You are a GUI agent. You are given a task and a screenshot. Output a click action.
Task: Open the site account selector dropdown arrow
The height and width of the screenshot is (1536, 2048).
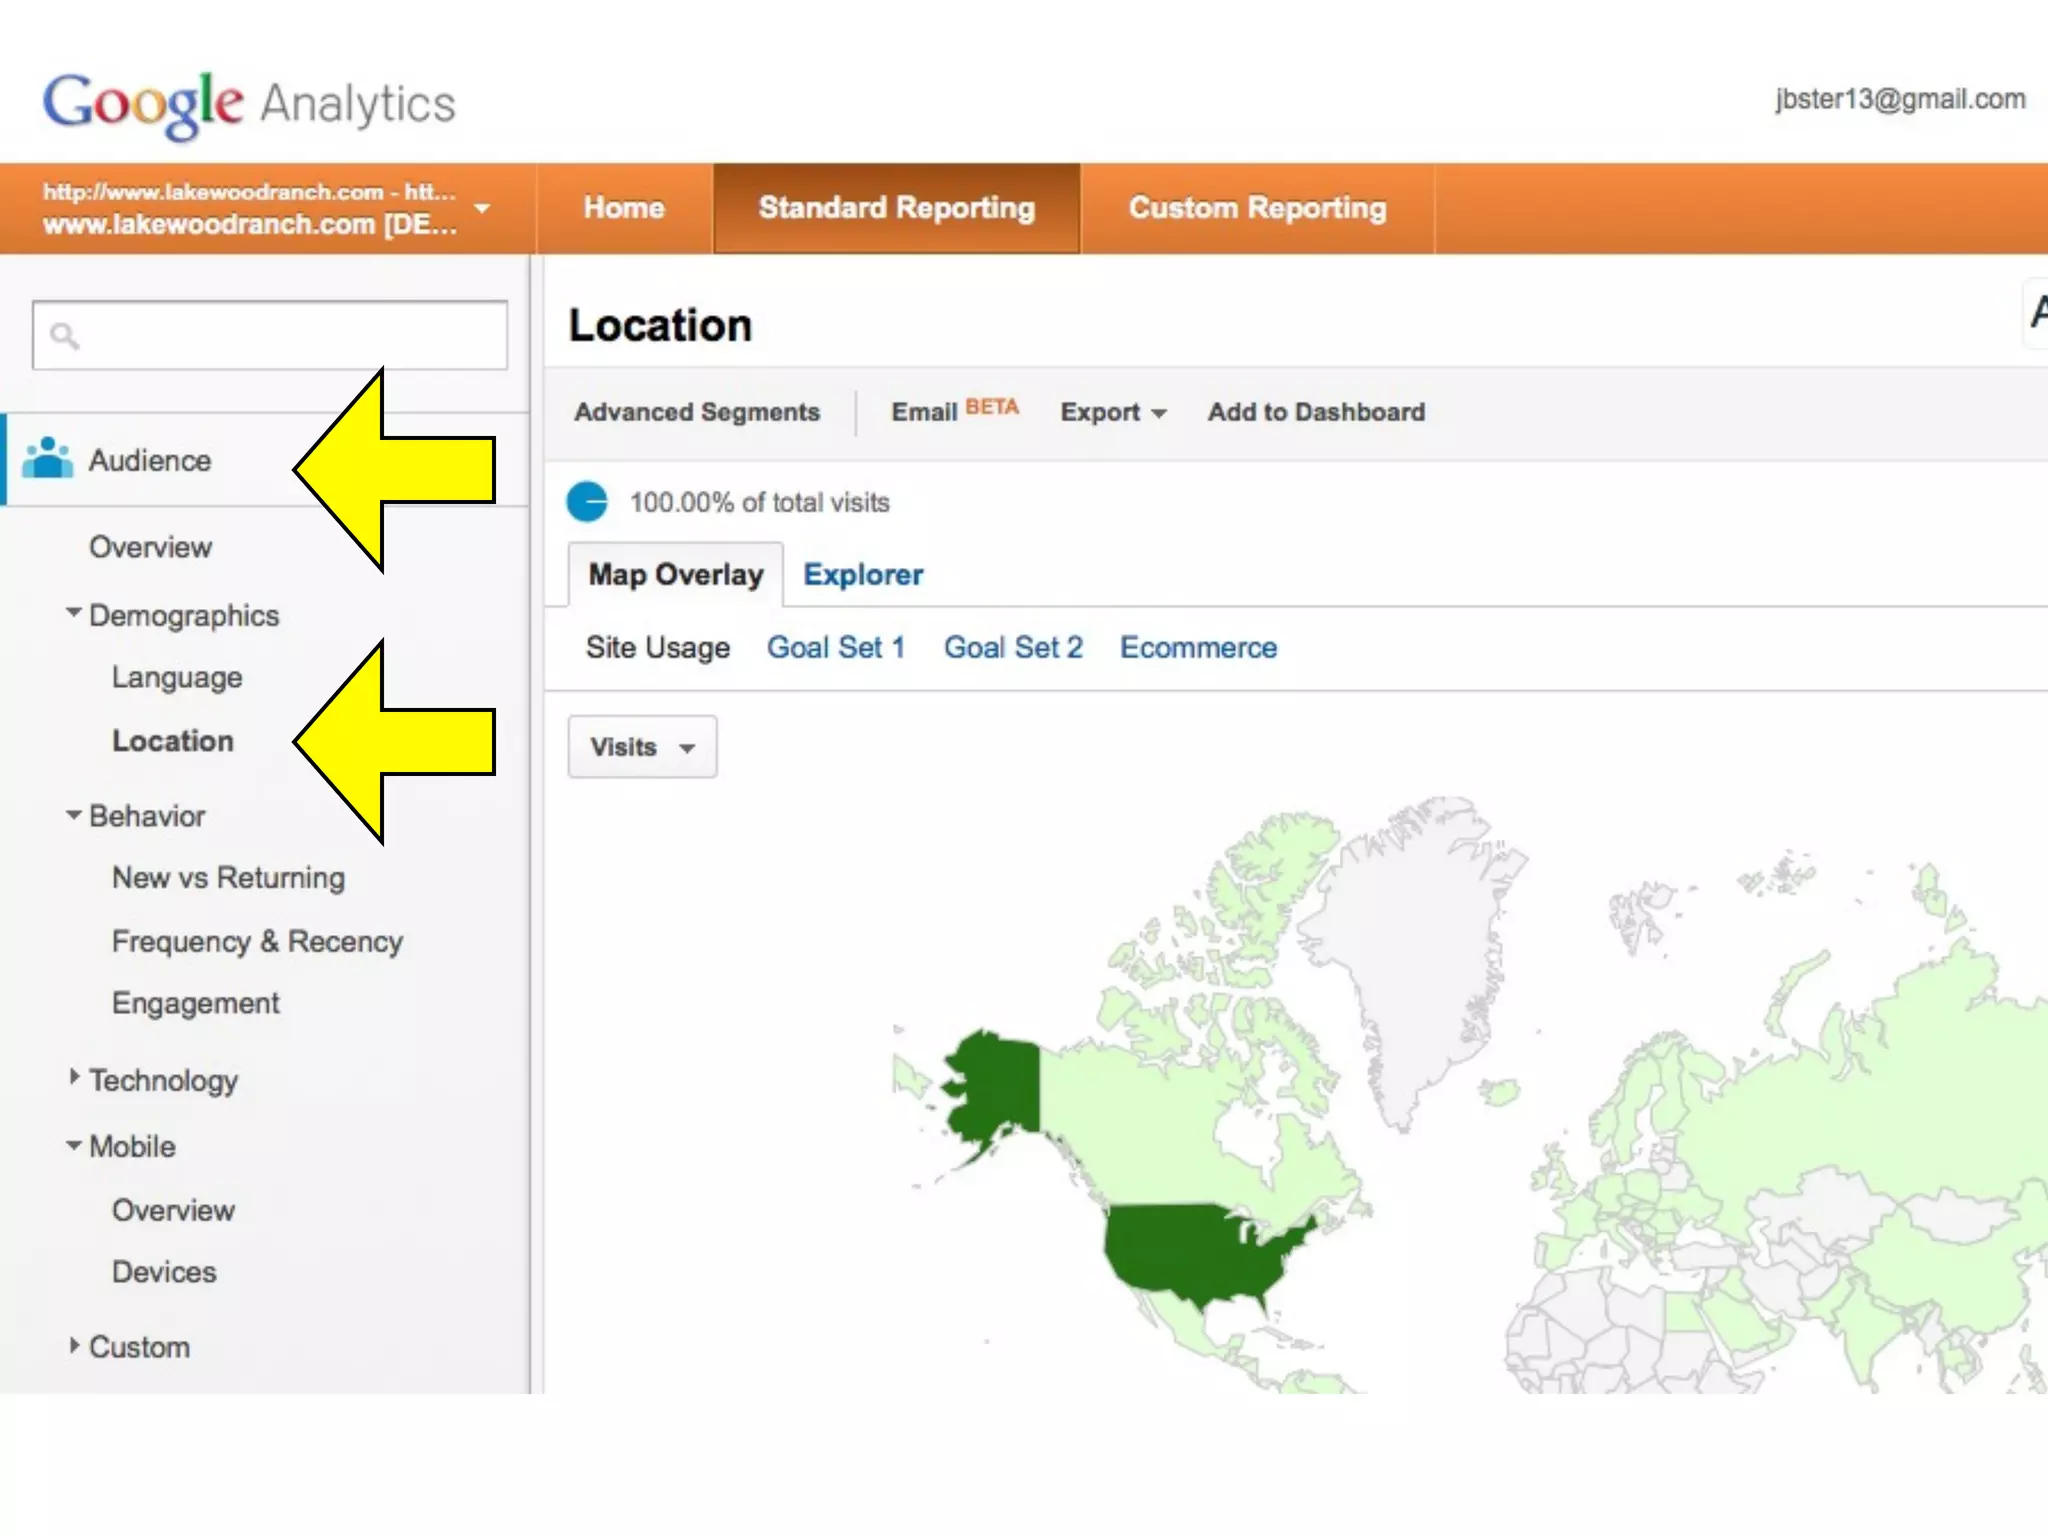[x=482, y=208]
